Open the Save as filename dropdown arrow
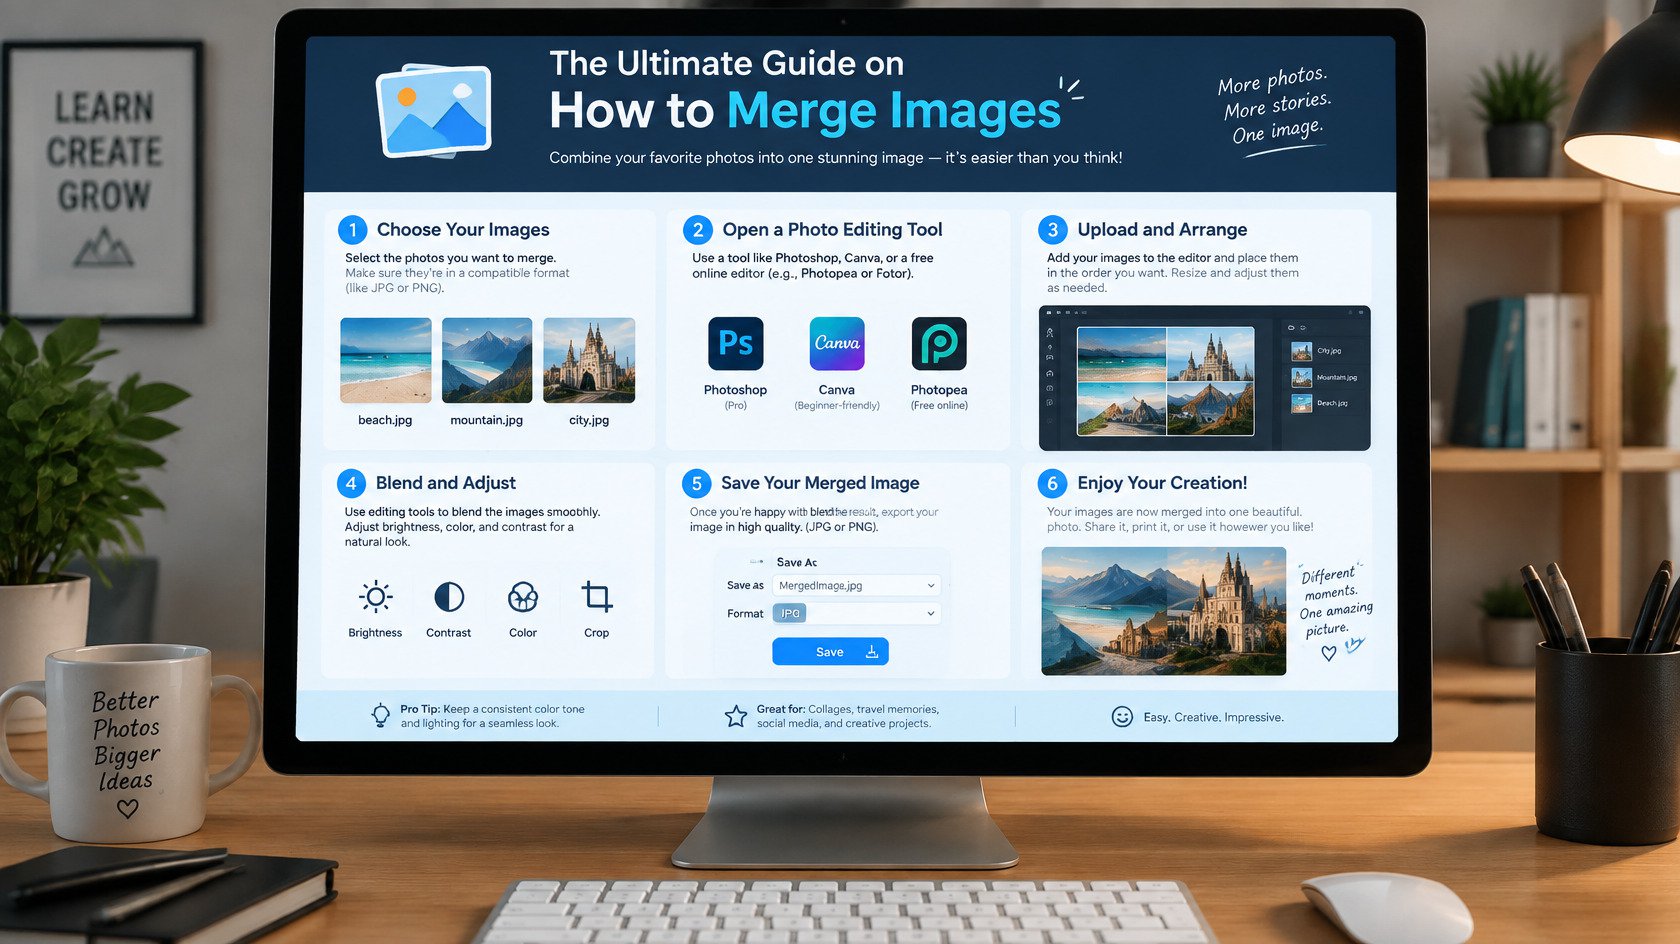The width and height of the screenshot is (1680, 944). tap(931, 586)
